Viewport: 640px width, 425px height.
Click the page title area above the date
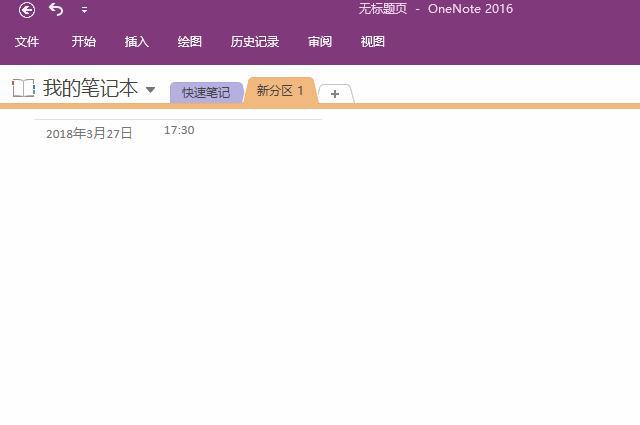(178, 113)
